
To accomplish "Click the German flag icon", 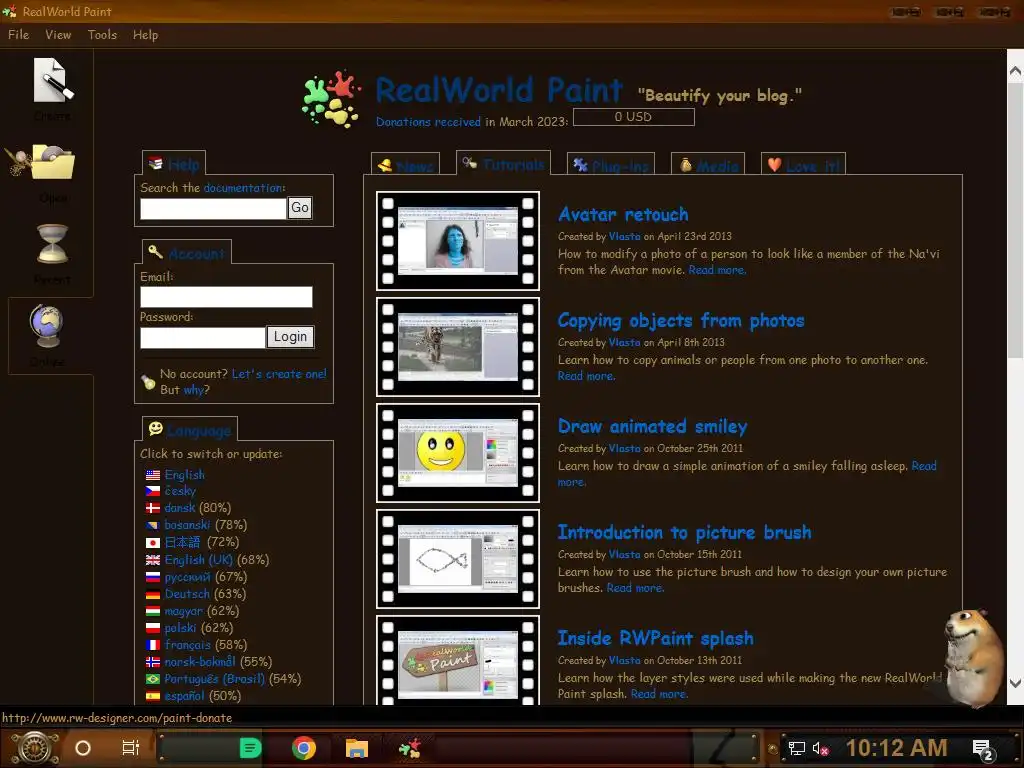I will (153, 594).
